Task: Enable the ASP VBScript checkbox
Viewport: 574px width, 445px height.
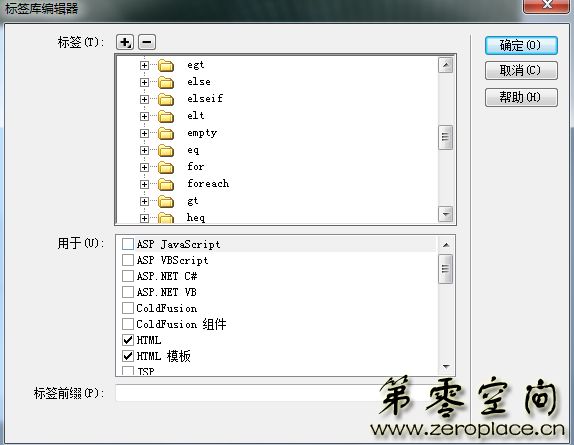Action: pyautogui.click(x=128, y=260)
